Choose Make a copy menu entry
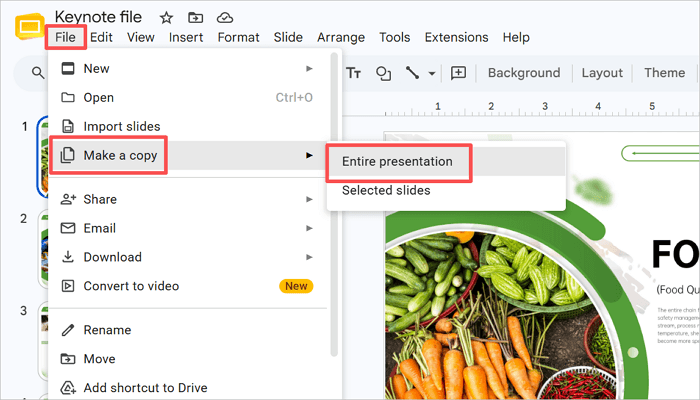The width and height of the screenshot is (700, 400). coord(188,155)
